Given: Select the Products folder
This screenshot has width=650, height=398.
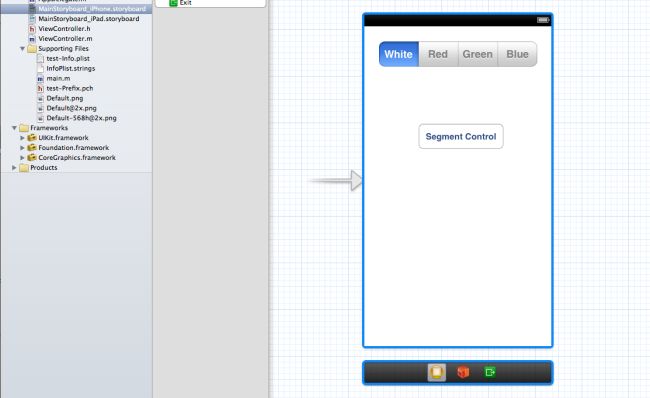Looking at the screenshot, I should point(44,167).
